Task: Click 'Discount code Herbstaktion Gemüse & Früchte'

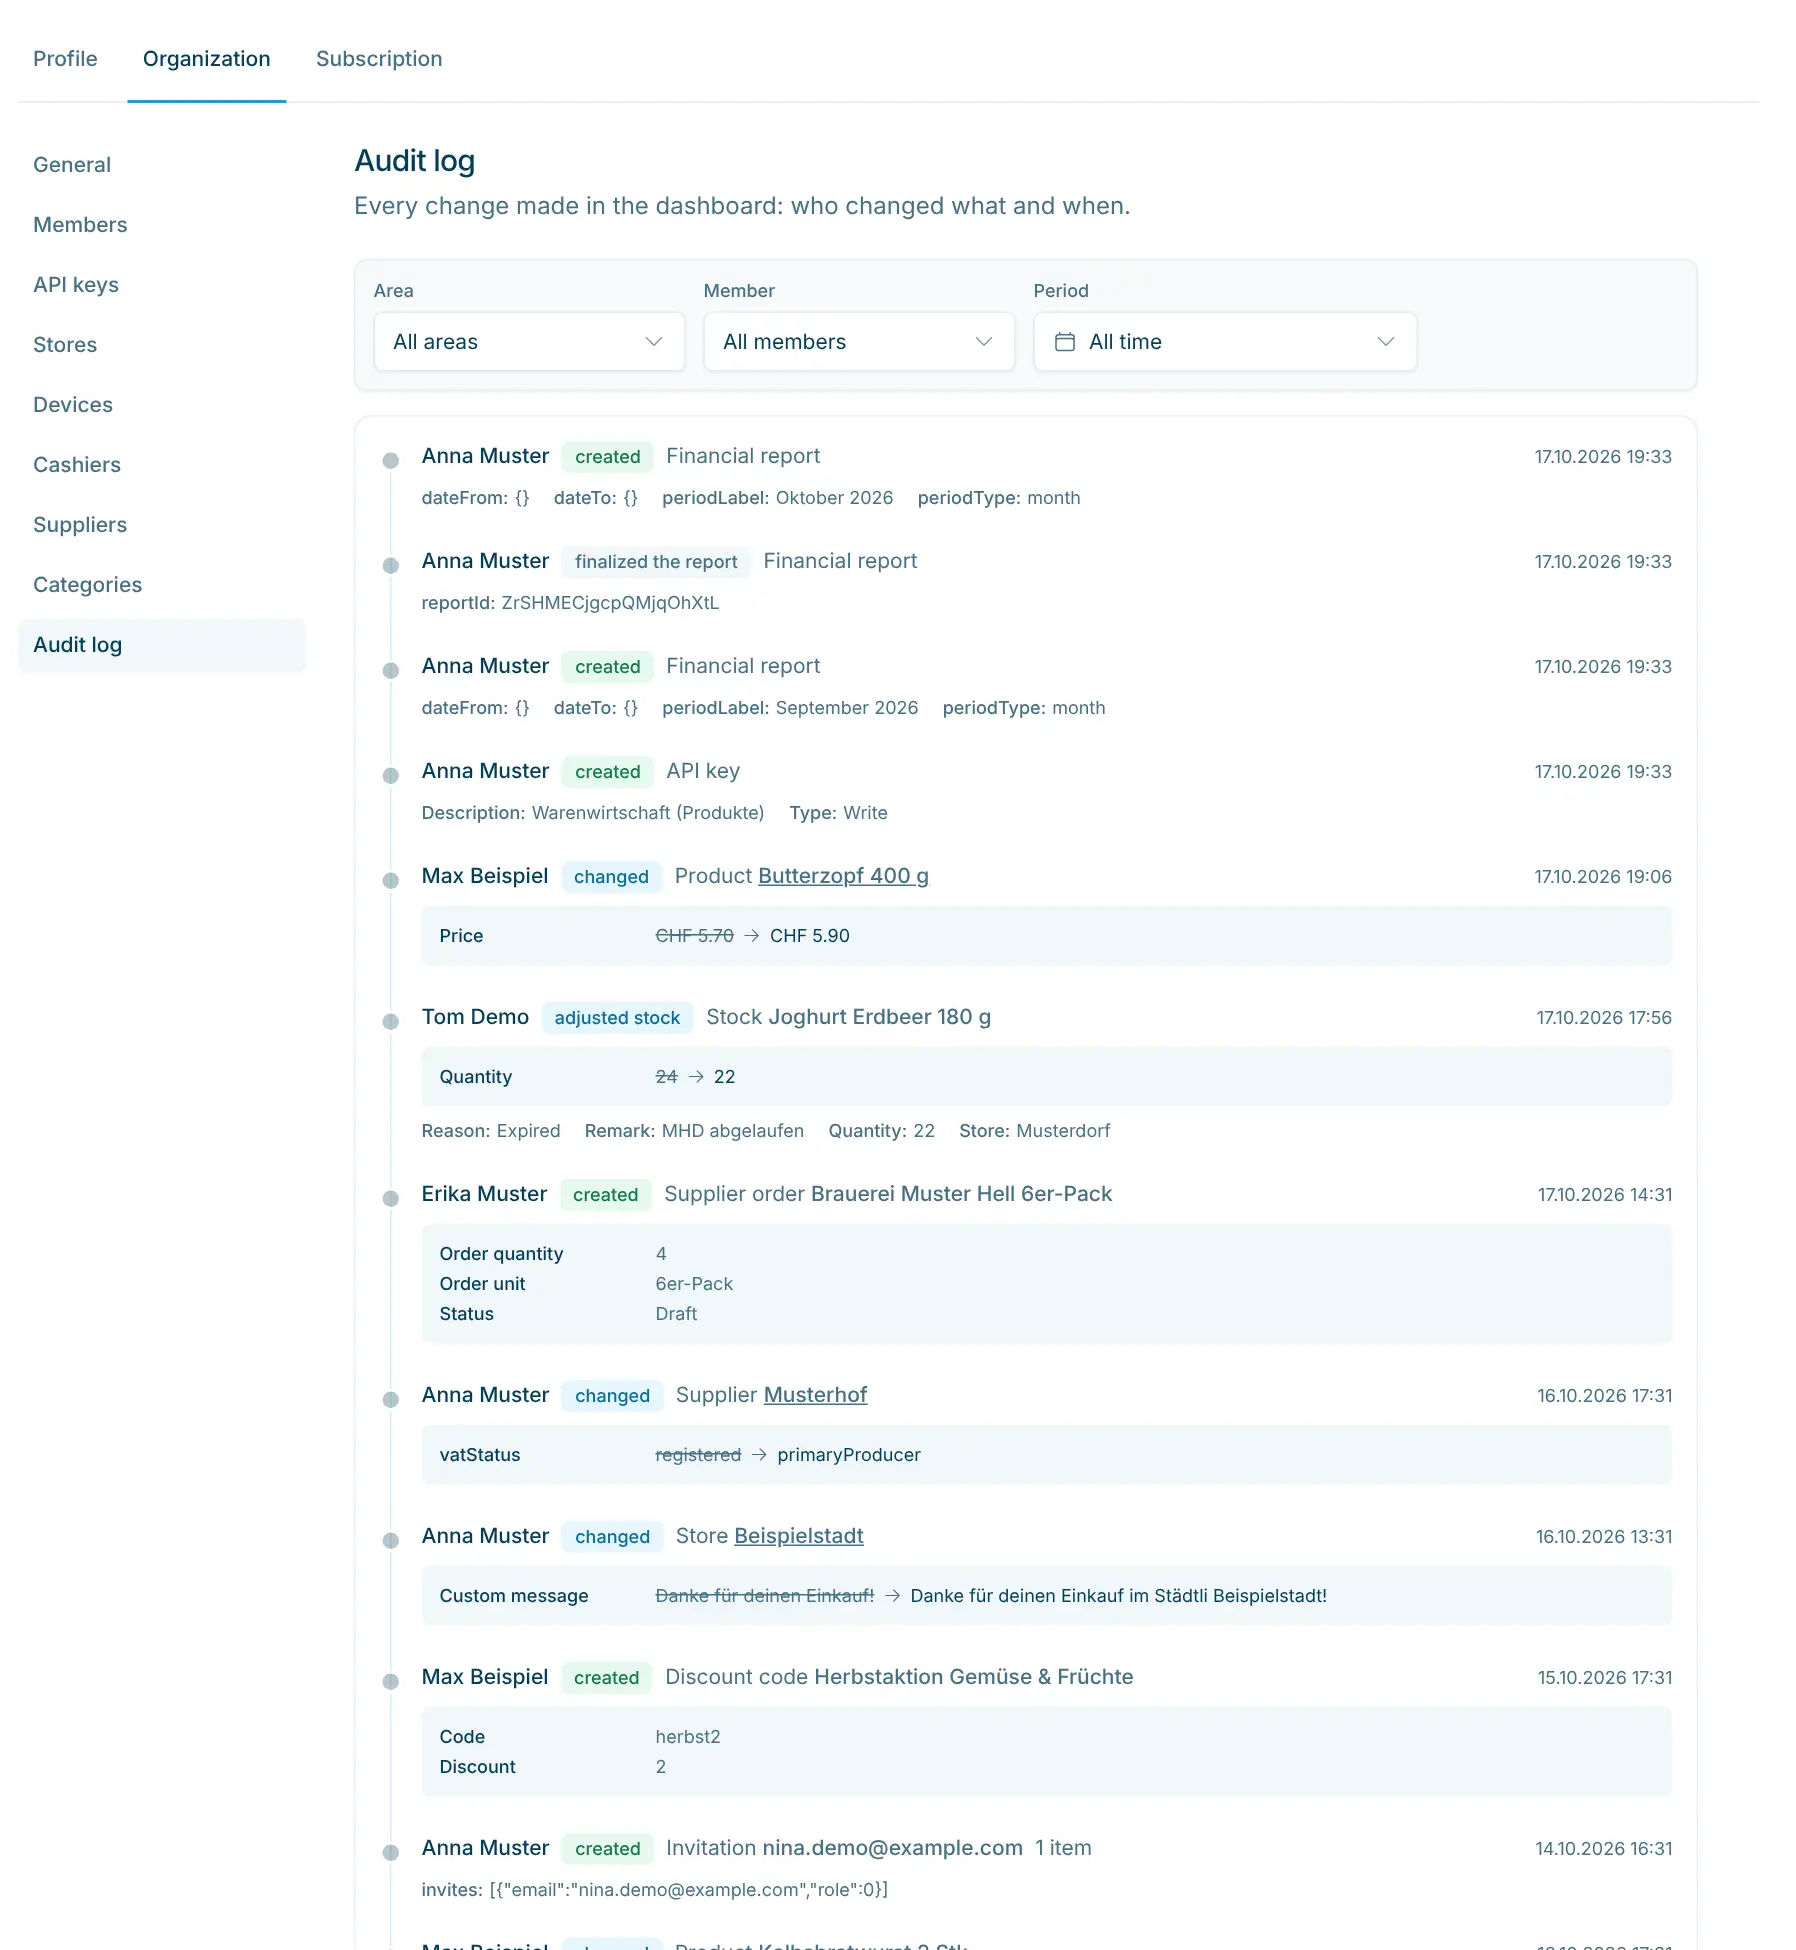Action: coord(899,1677)
